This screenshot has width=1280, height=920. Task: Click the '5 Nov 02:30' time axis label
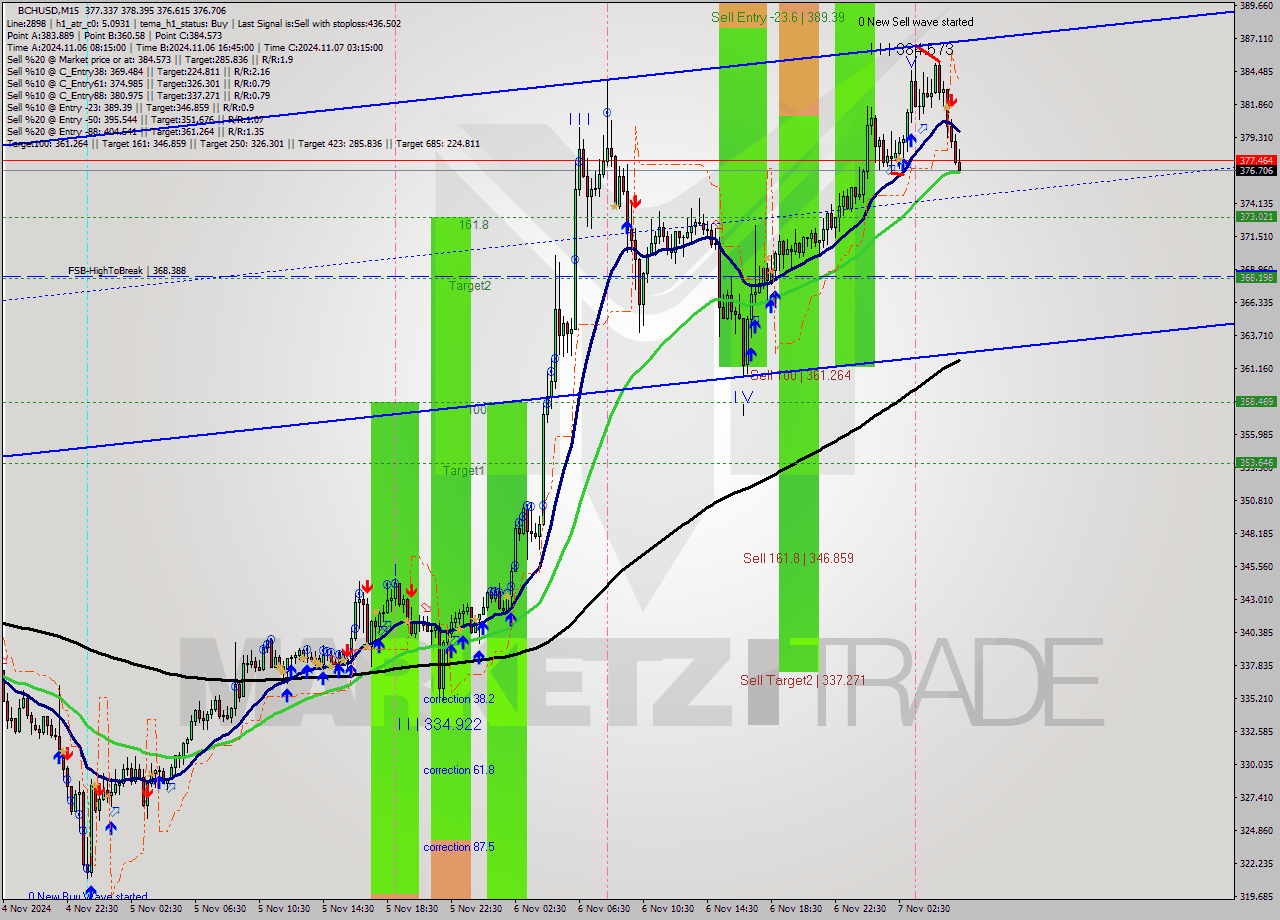tap(156, 909)
